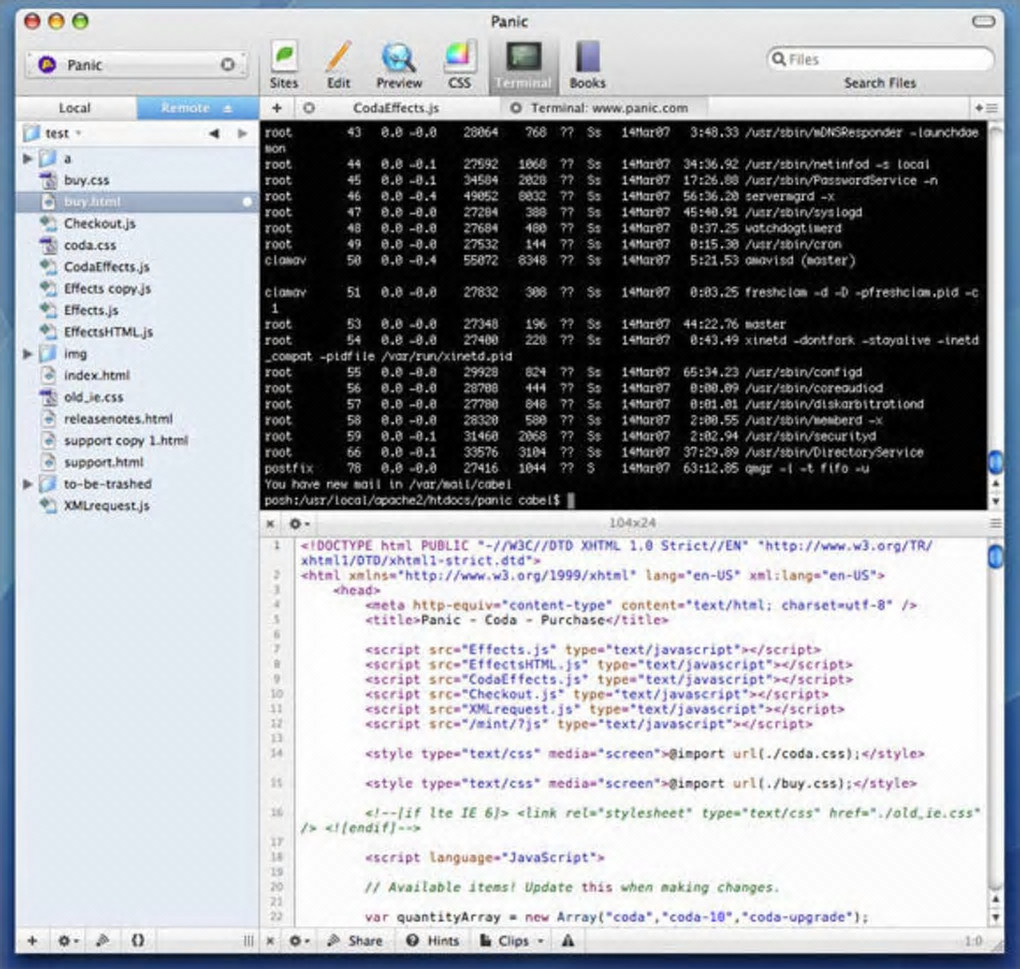Click the code braces icon in sidebar footer
The image size is (1020, 969).
[x=137, y=940]
